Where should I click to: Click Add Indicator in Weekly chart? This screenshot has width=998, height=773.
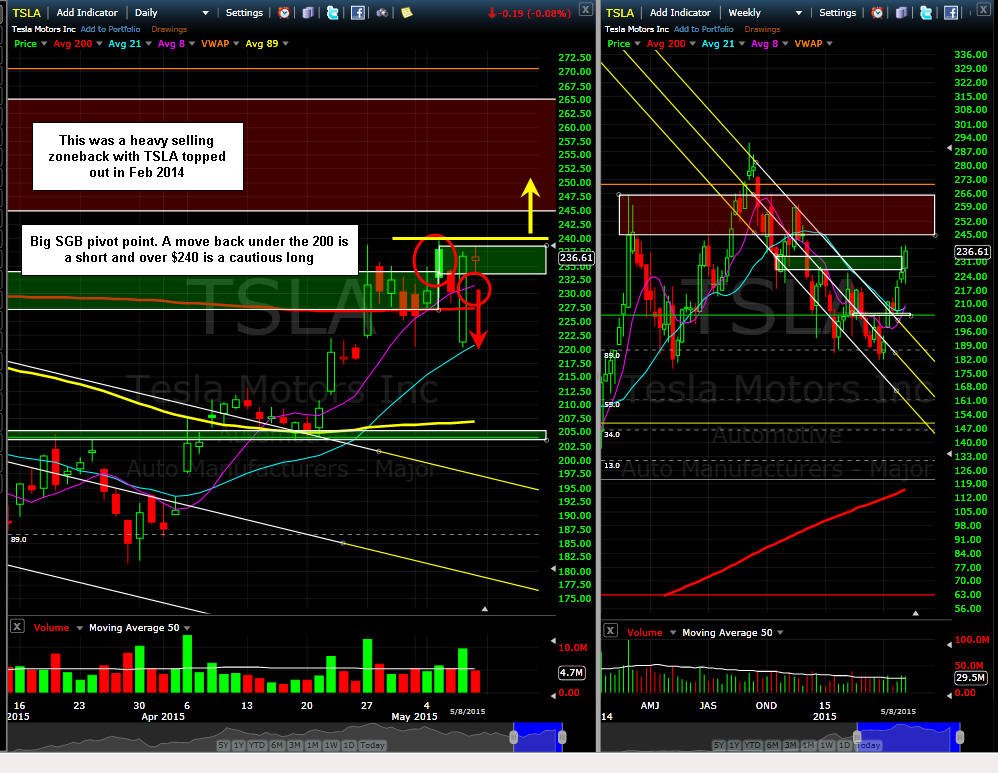(x=680, y=13)
